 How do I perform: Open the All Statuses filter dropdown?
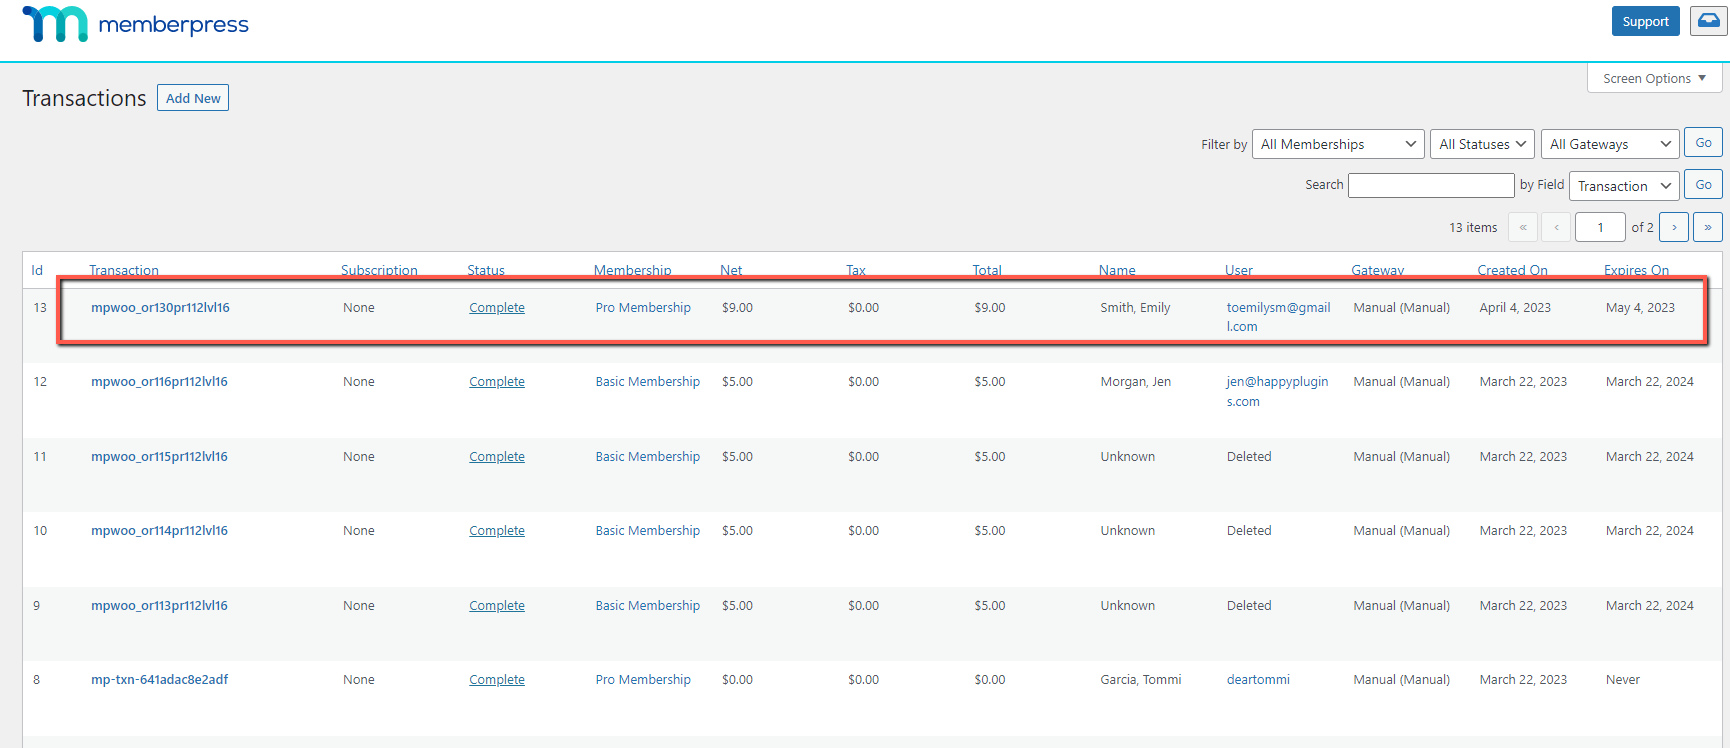[x=1483, y=144]
